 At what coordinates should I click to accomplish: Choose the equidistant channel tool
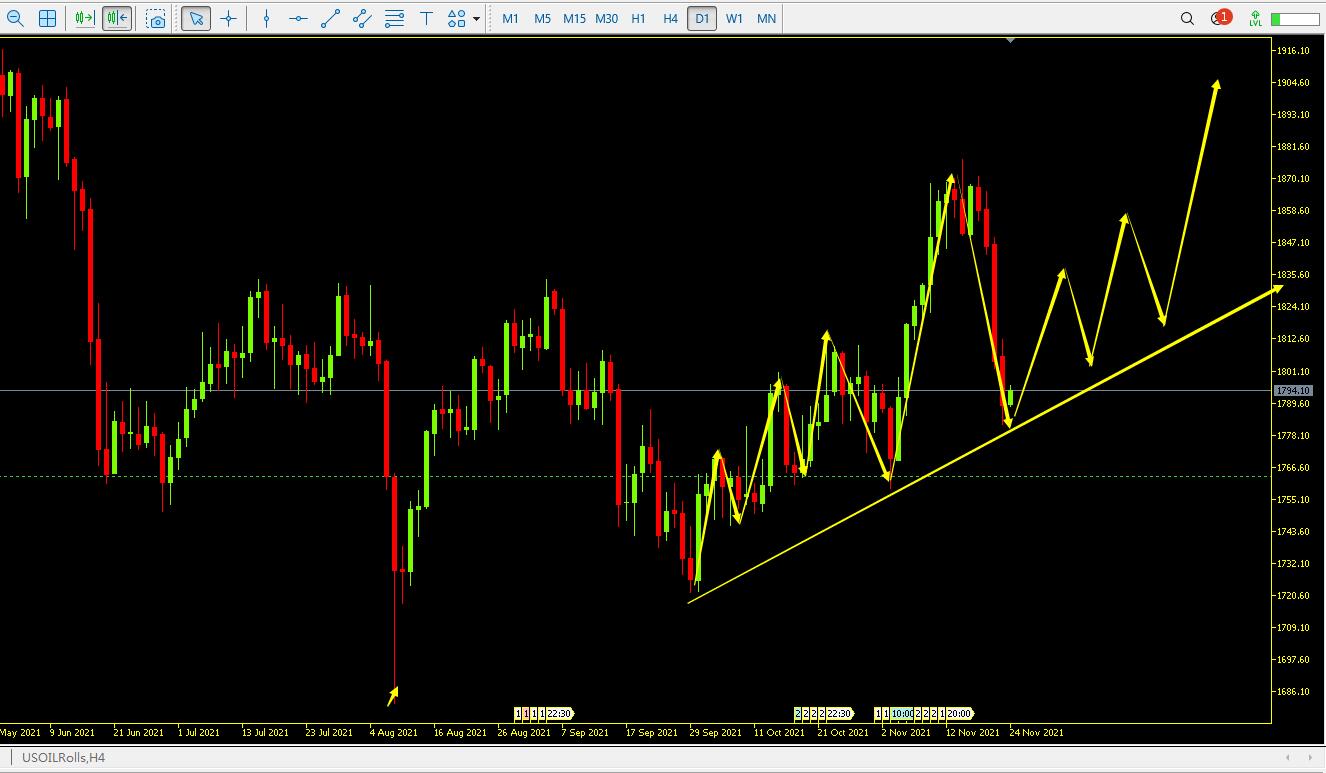(362, 18)
